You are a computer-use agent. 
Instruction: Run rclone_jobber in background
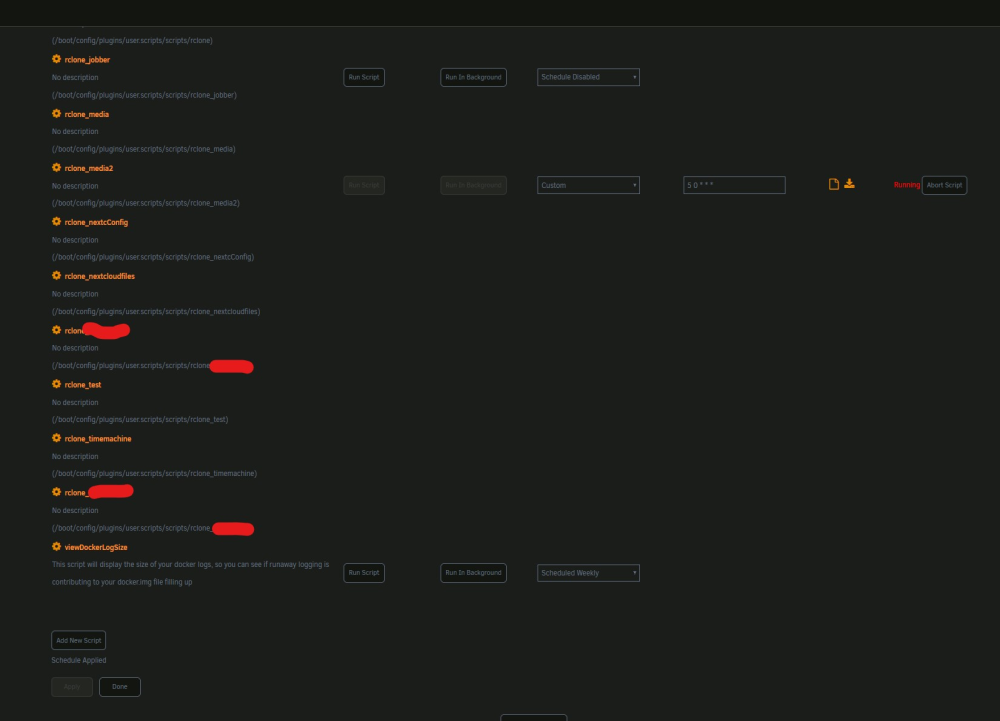tap(473, 77)
